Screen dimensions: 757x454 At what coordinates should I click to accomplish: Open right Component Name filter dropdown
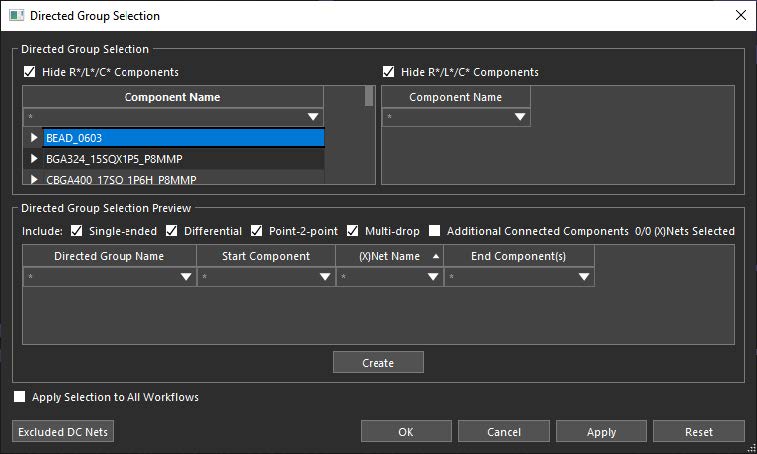pos(520,117)
